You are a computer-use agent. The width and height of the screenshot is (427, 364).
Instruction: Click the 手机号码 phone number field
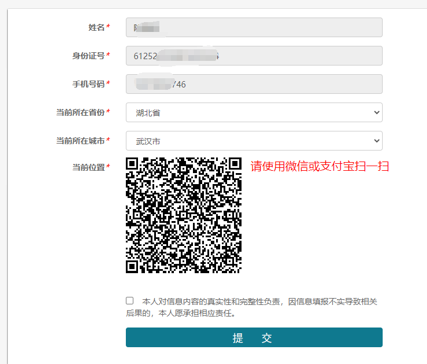(x=254, y=84)
